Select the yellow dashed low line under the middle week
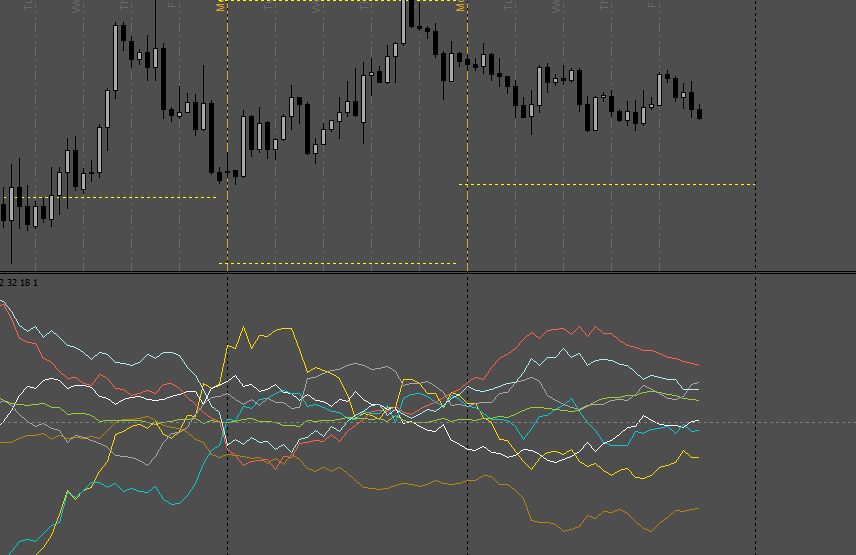 coord(337,264)
